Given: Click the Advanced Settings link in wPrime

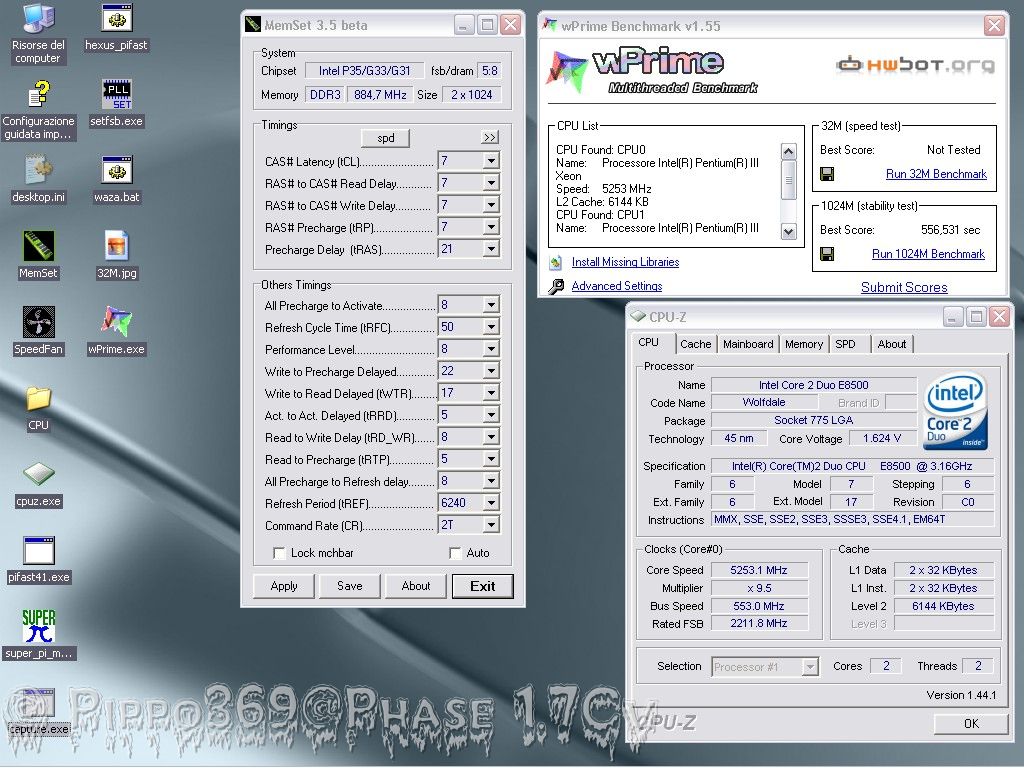Looking at the screenshot, I should [x=616, y=286].
